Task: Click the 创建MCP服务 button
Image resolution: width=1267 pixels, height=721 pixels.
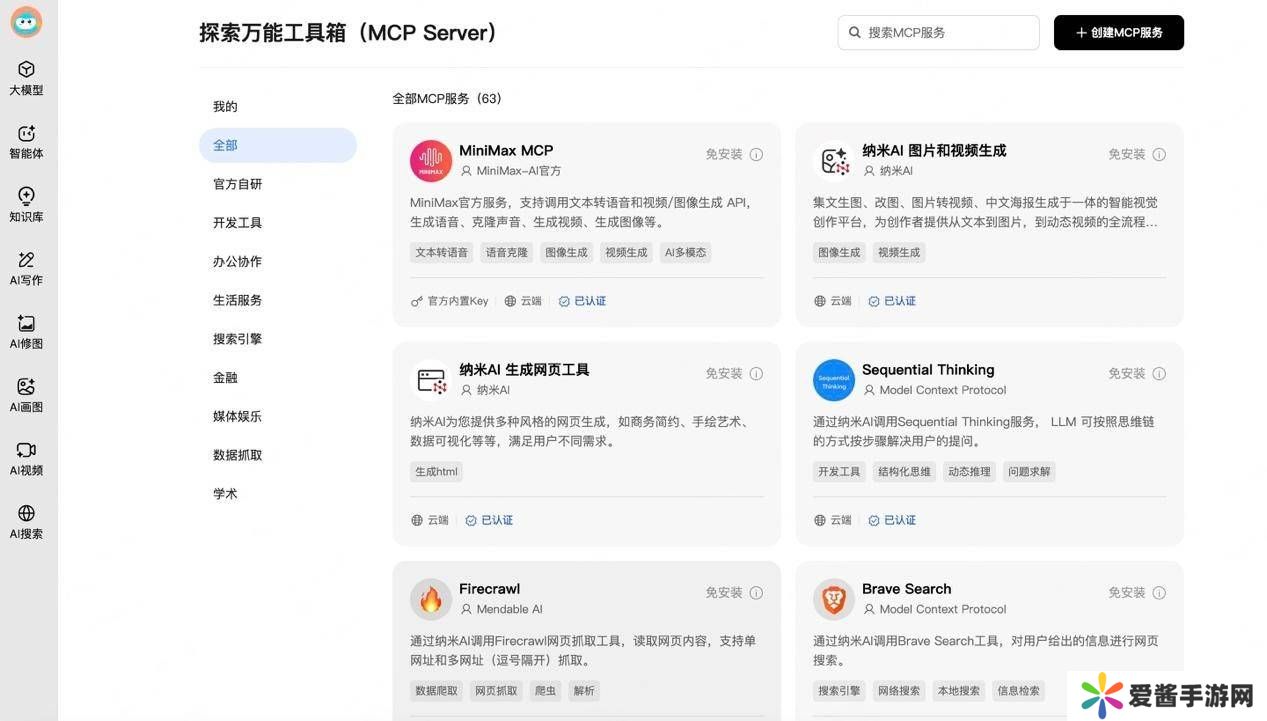Action: (x=1118, y=32)
